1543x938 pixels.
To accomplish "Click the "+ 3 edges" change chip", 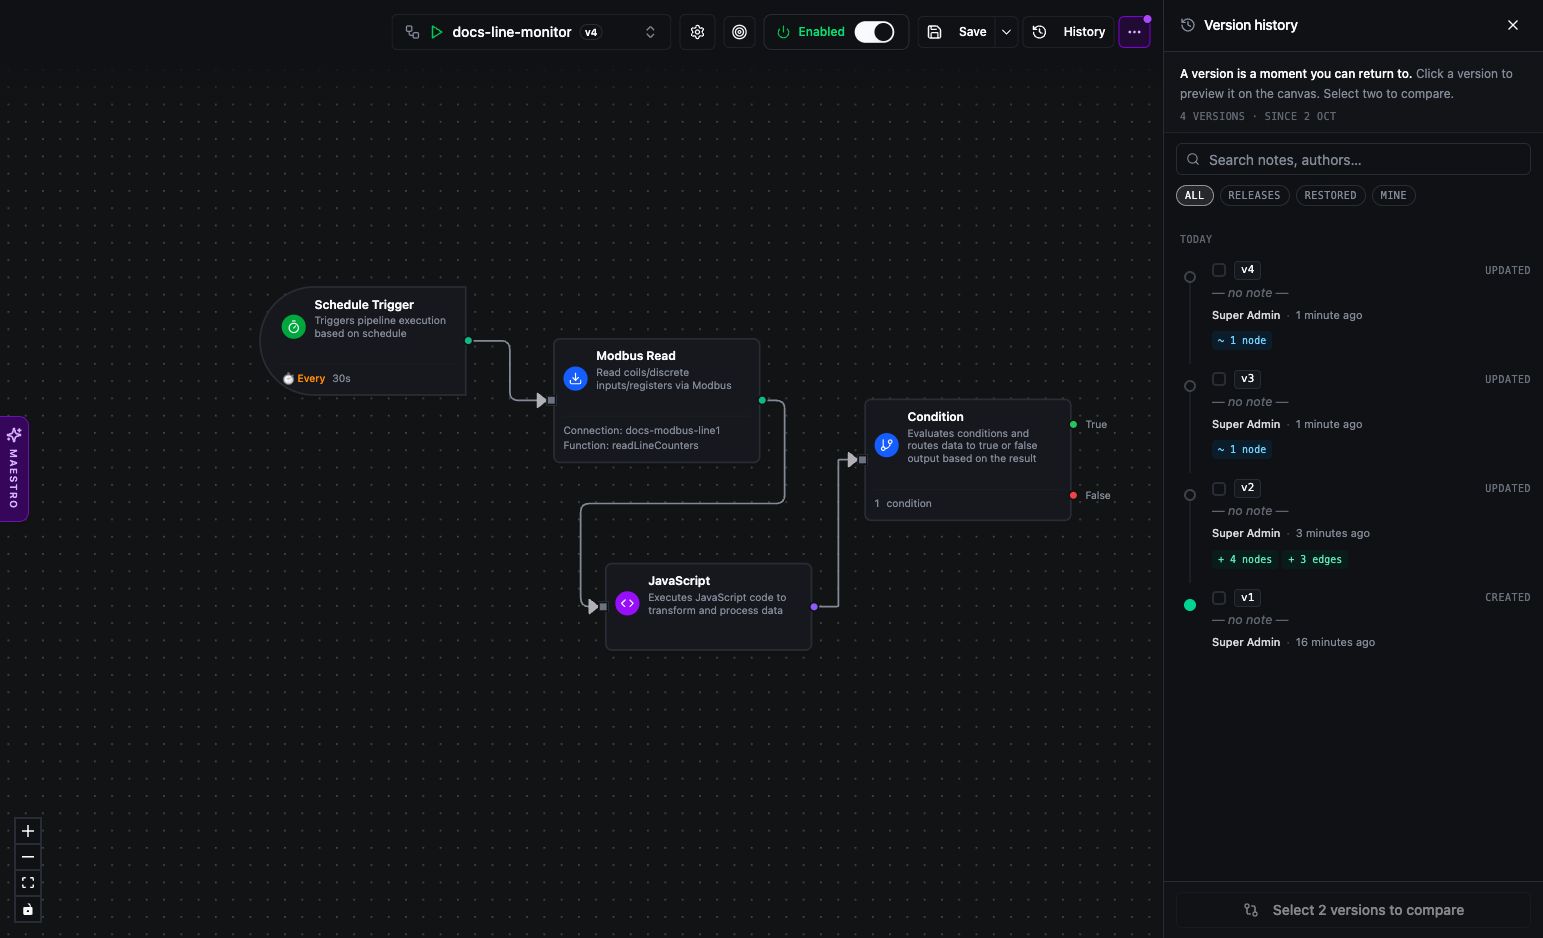I will [x=1315, y=560].
